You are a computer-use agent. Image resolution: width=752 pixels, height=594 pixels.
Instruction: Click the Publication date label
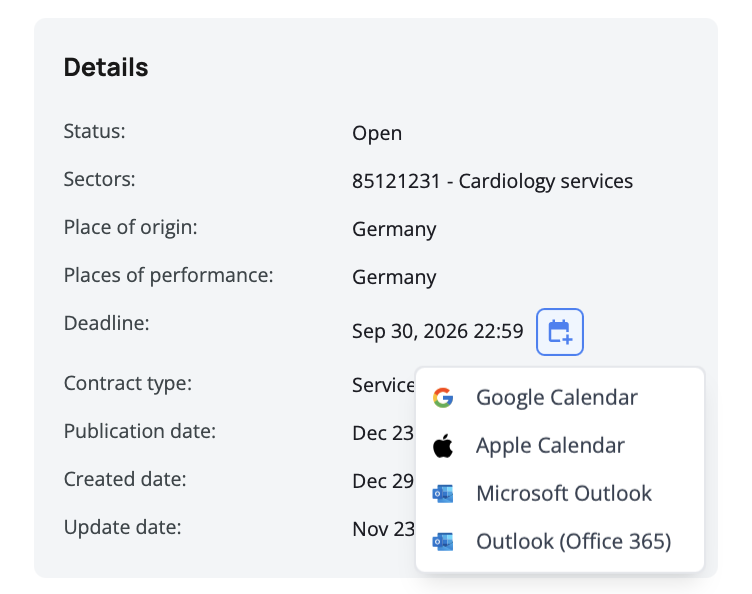pyautogui.click(x=140, y=431)
